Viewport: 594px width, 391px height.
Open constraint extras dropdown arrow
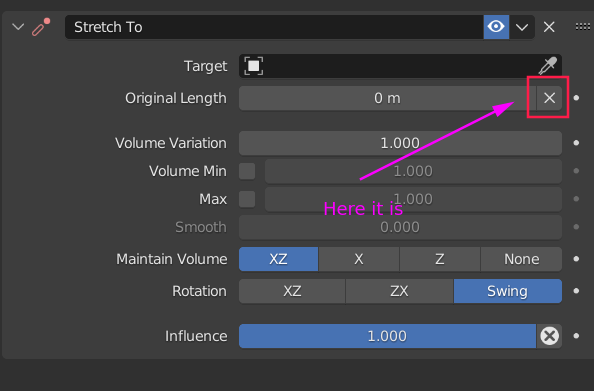click(522, 27)
